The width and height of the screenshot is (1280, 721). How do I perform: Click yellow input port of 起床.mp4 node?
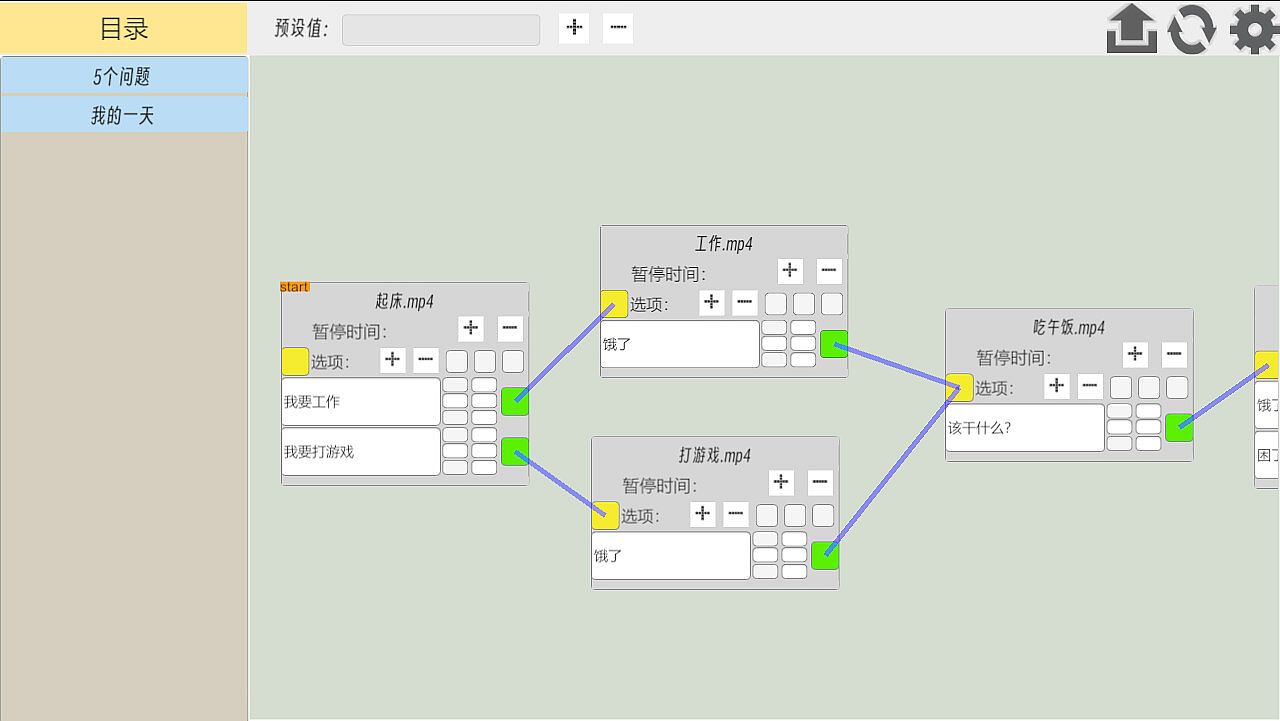point(295,361)
